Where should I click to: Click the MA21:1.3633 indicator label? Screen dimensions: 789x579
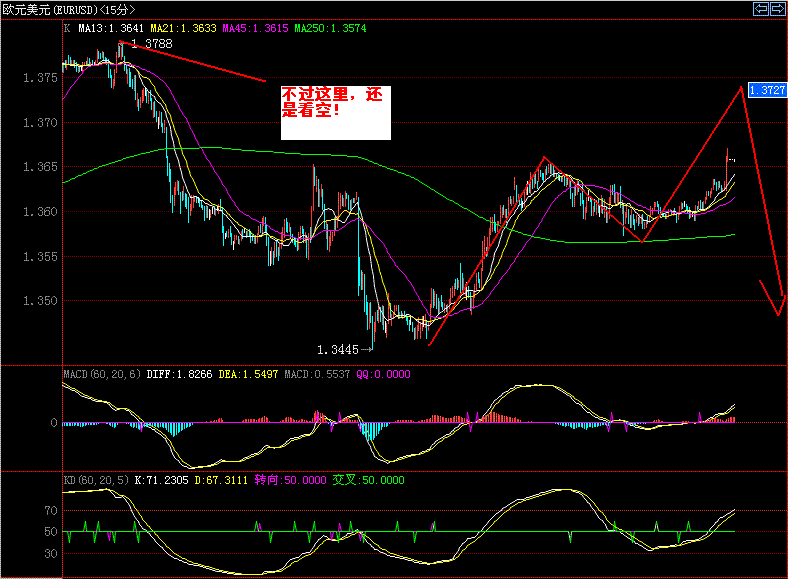pos(183,28)
